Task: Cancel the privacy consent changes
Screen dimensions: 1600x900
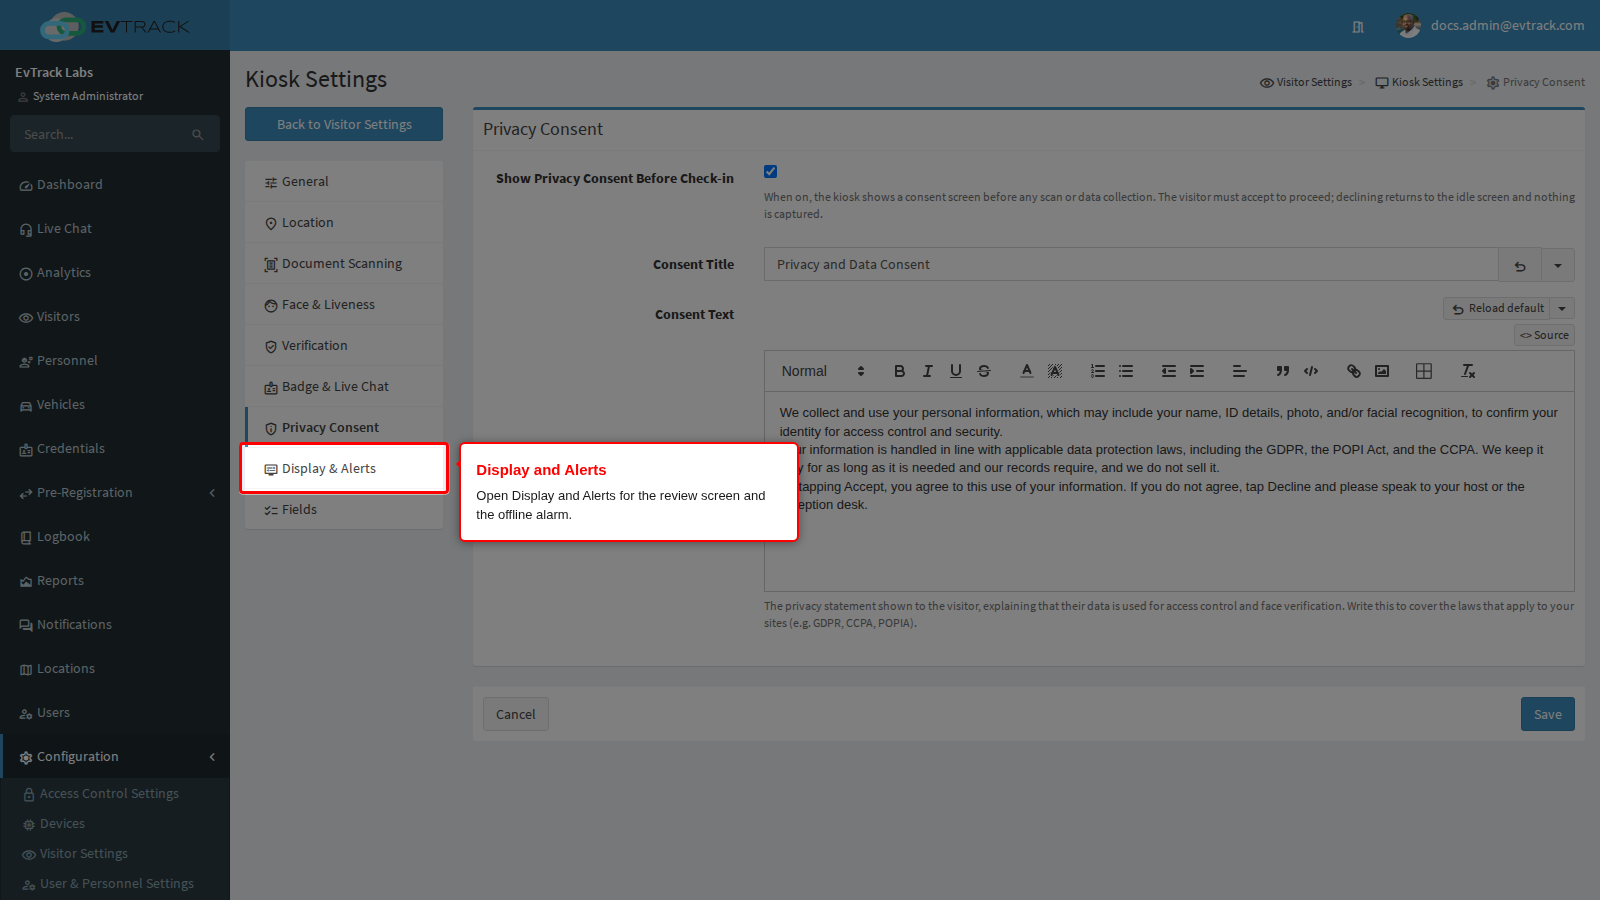Action: tap(516, 714)
